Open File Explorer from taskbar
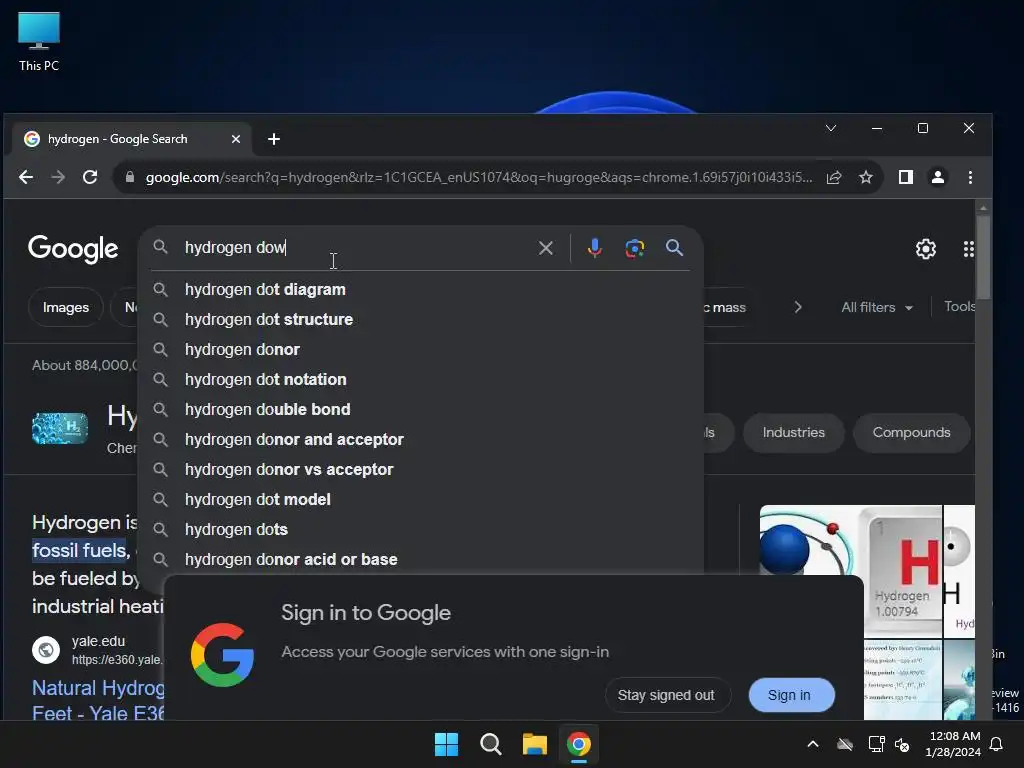 click(x=535, y=744)
